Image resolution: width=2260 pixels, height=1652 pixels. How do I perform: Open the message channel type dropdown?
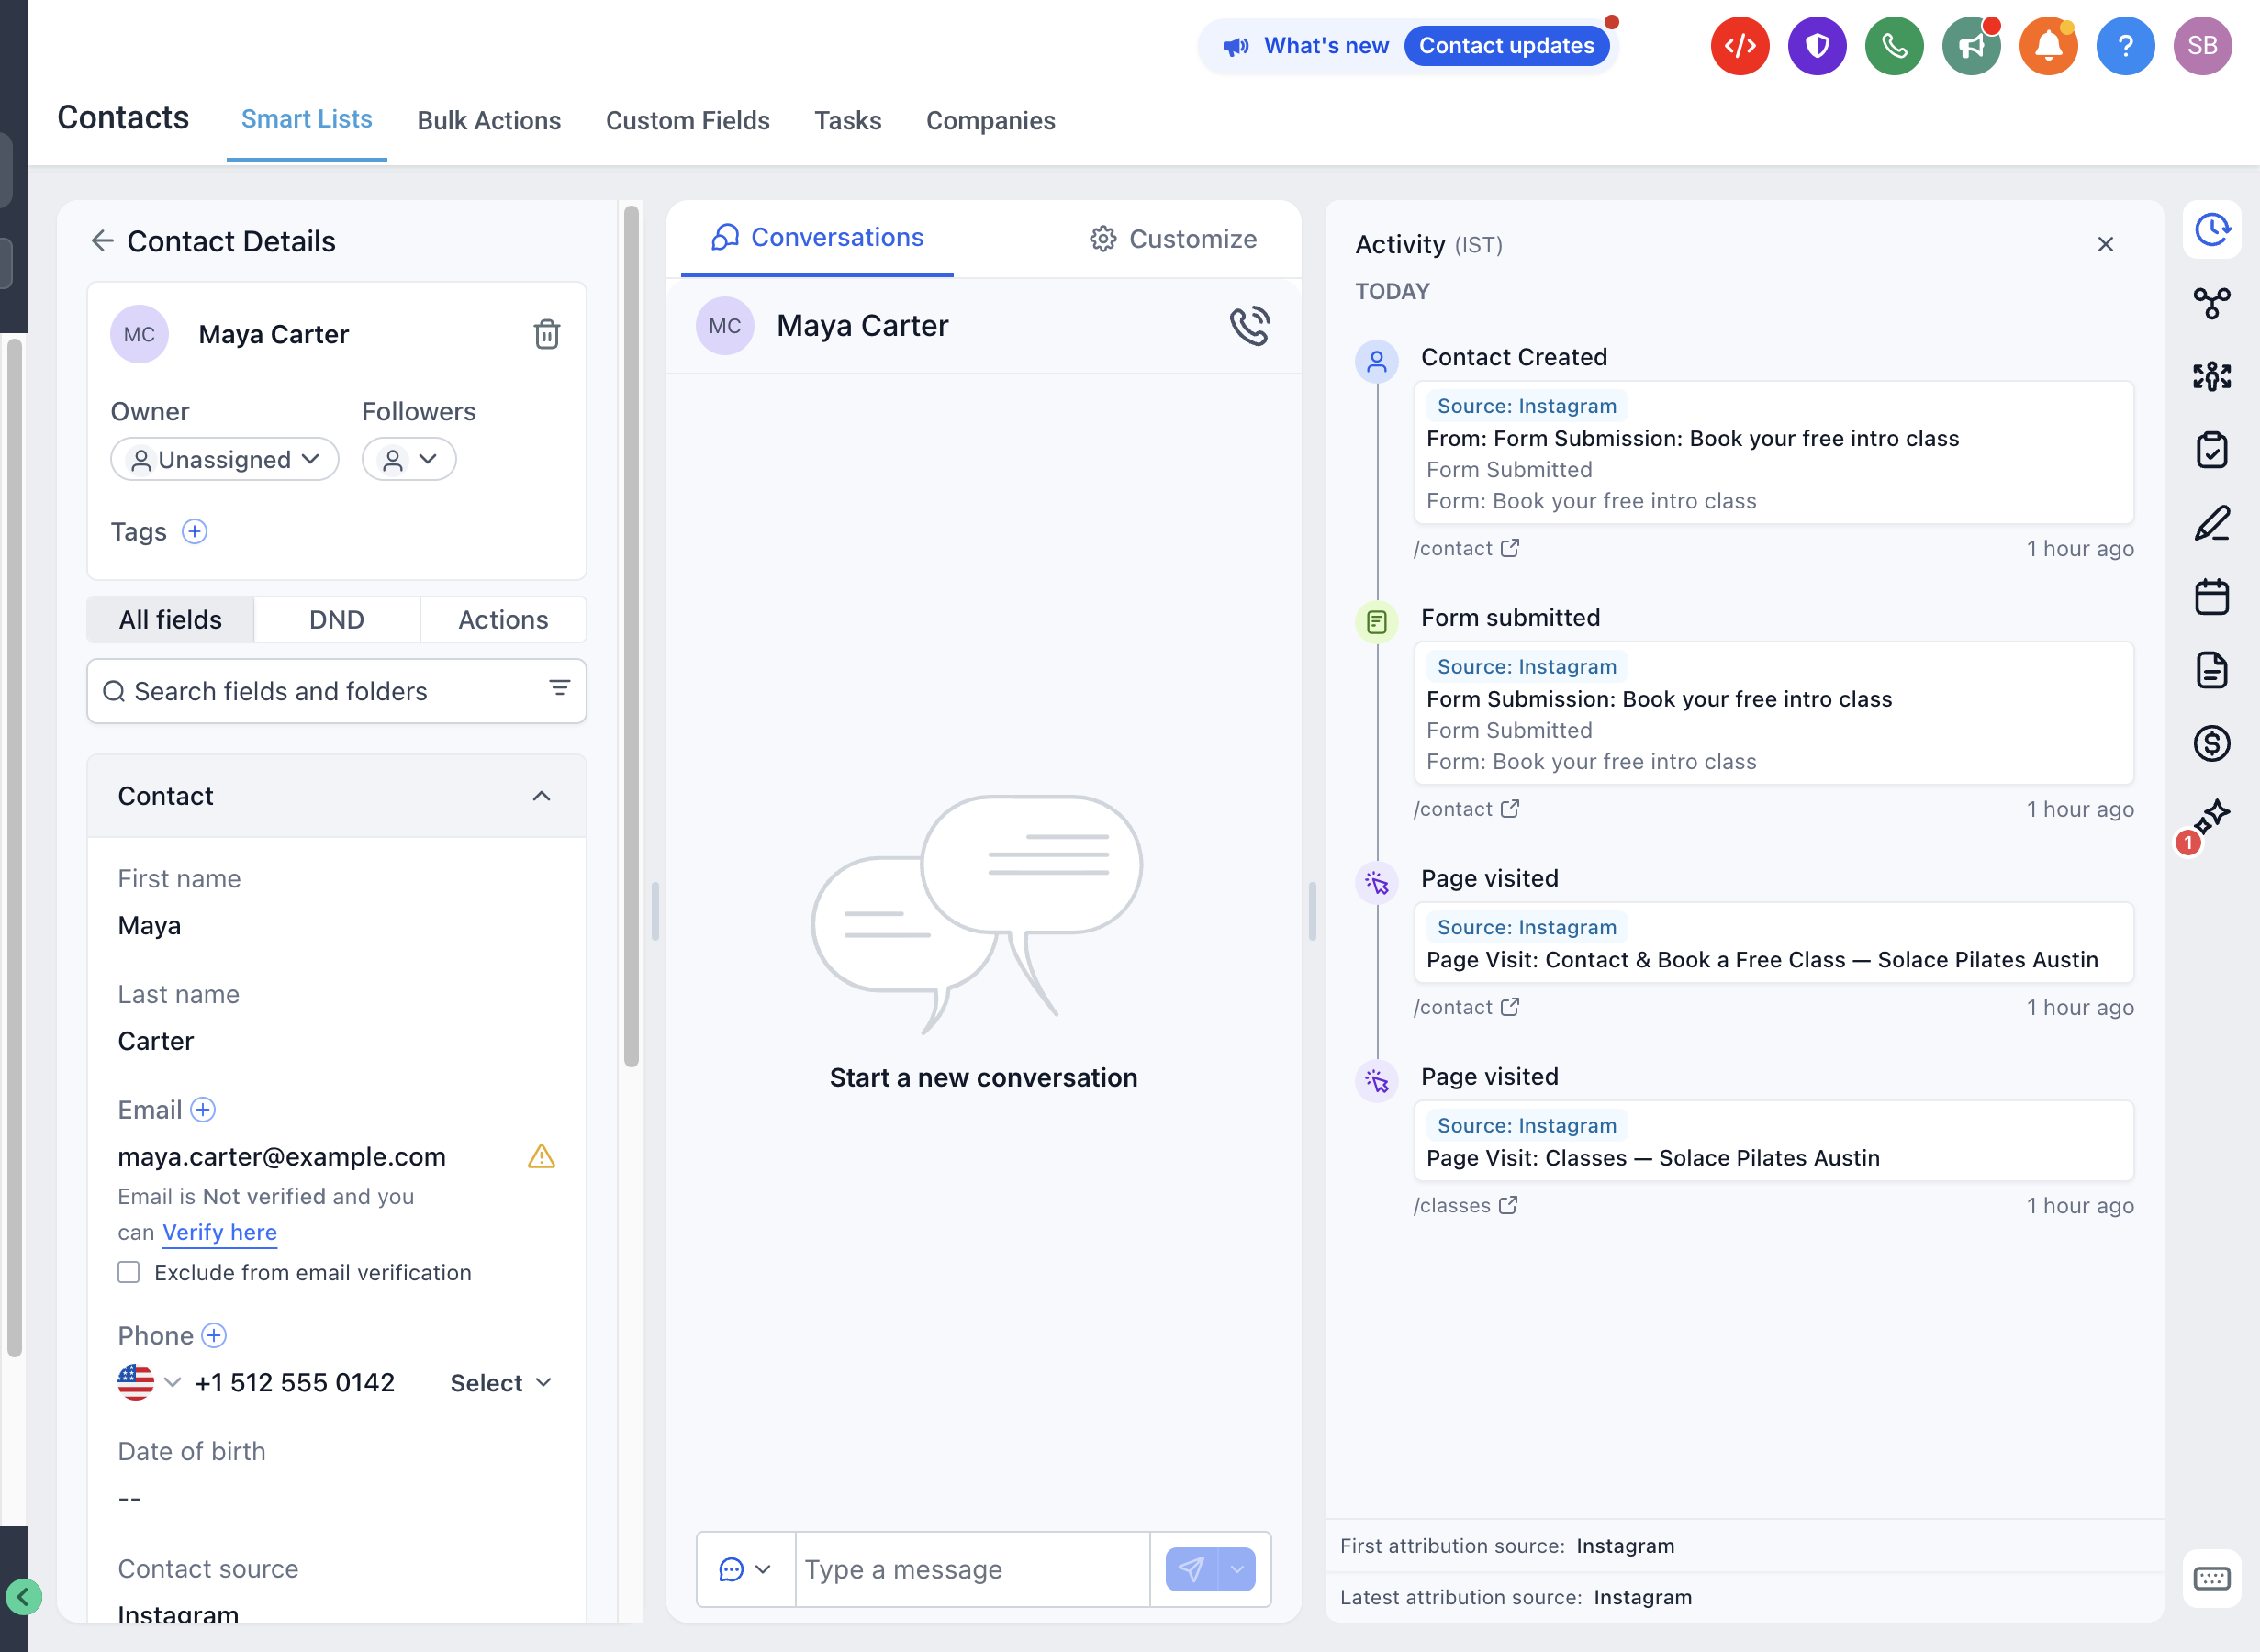[745, 1569]
